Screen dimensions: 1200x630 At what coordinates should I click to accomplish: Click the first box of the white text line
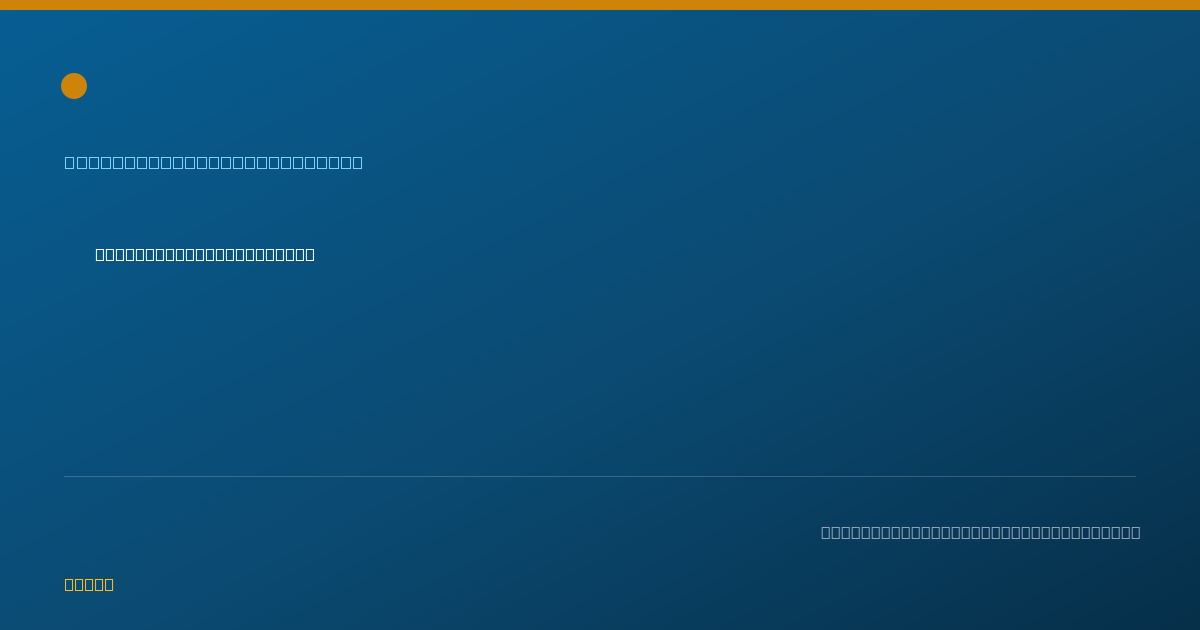[100, 254]
